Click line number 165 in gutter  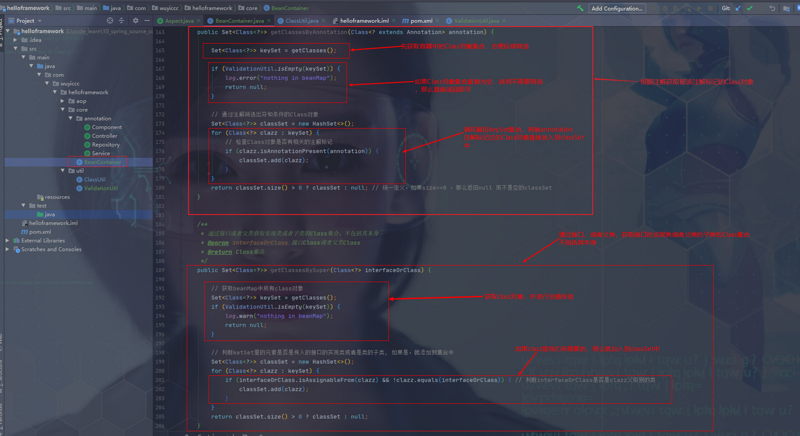(160, 50)
